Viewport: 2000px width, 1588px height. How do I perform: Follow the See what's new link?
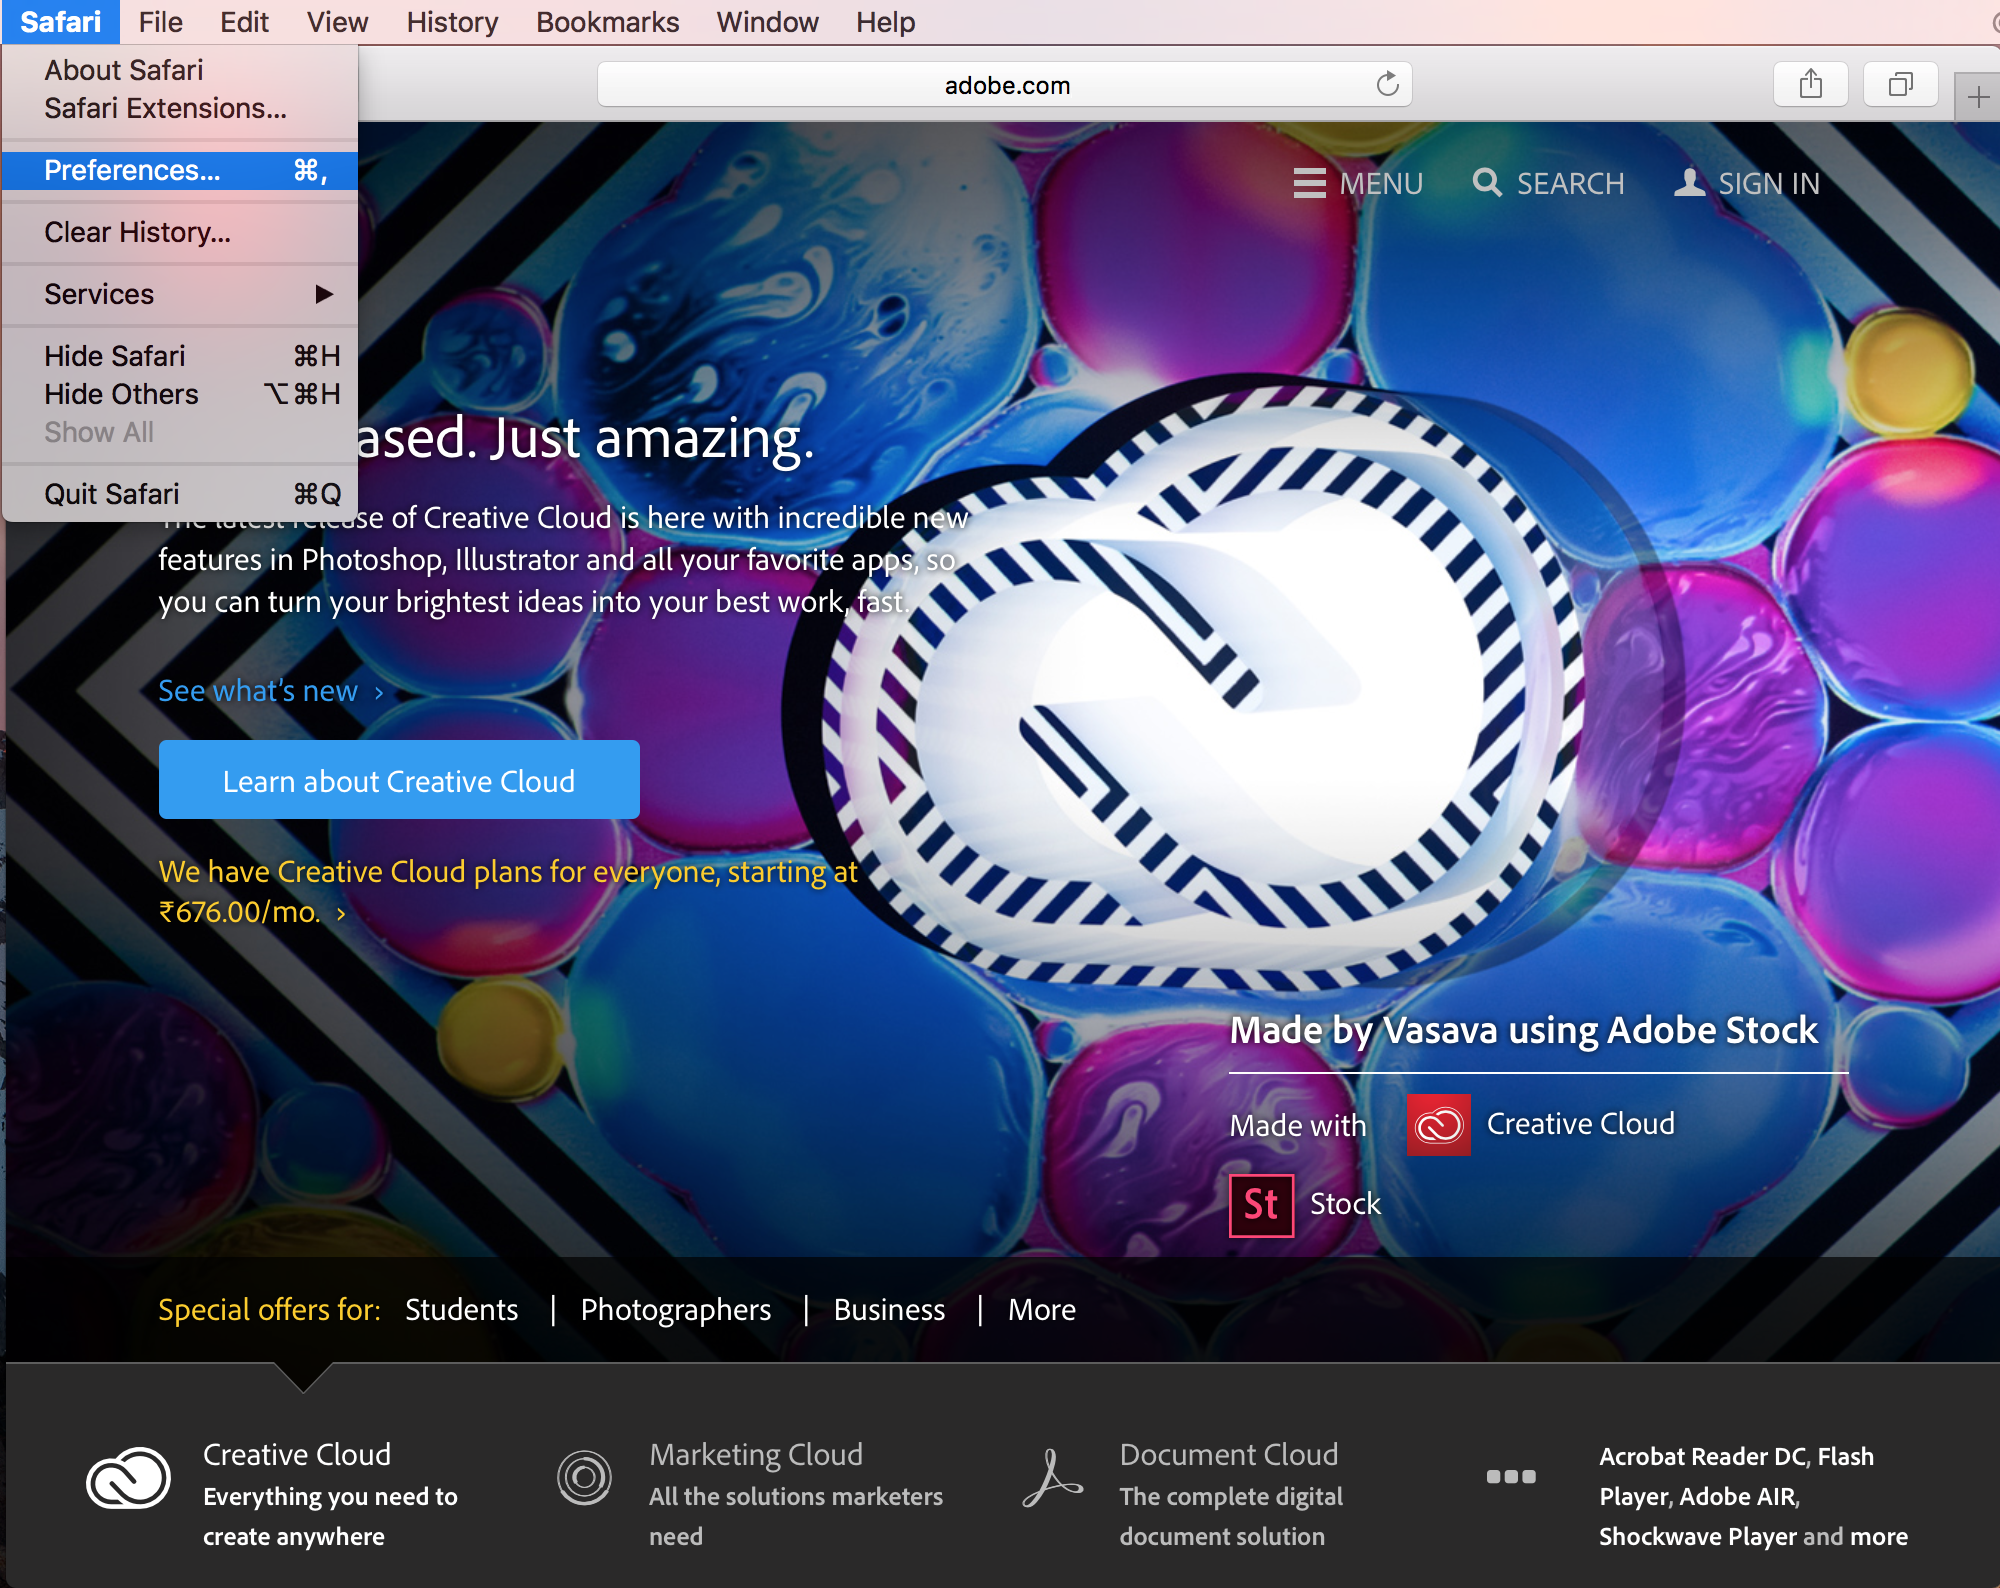[271, 691]
